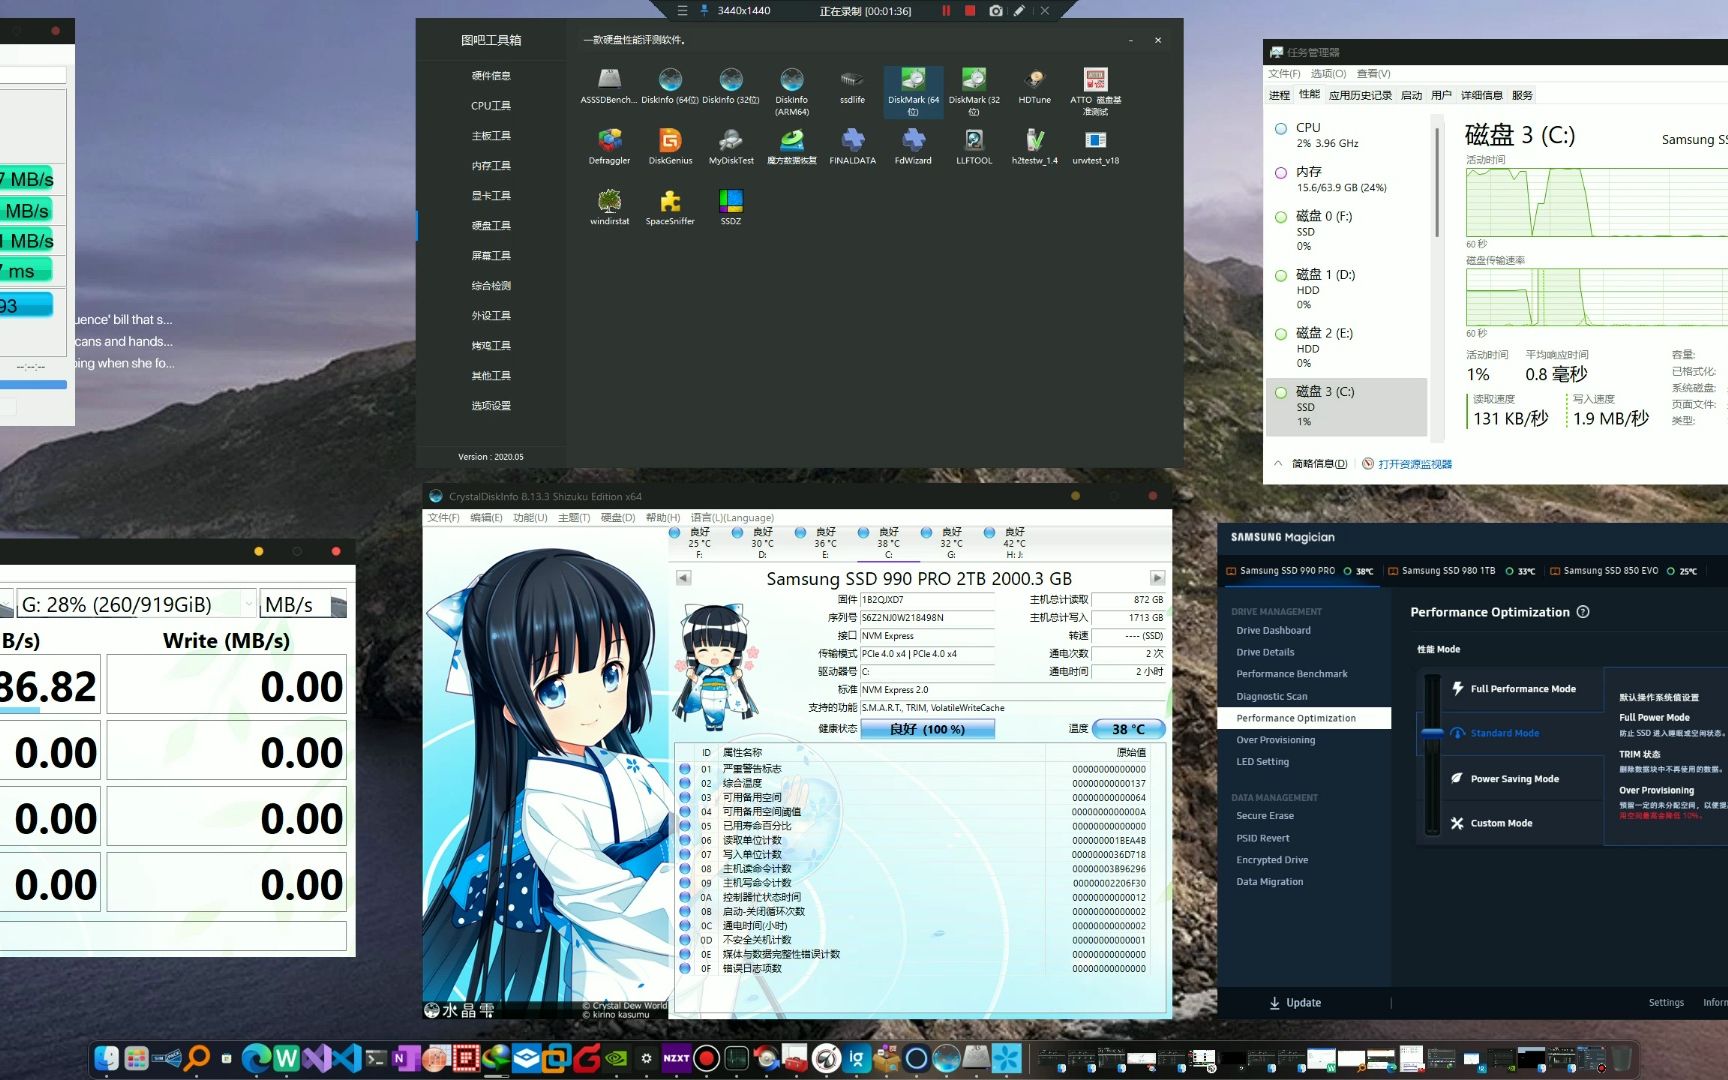The height and width of the screenshot is (1080, 1728).
Task: Launch the ASSSDBenchmark tool icon
Action: [609, 86]
